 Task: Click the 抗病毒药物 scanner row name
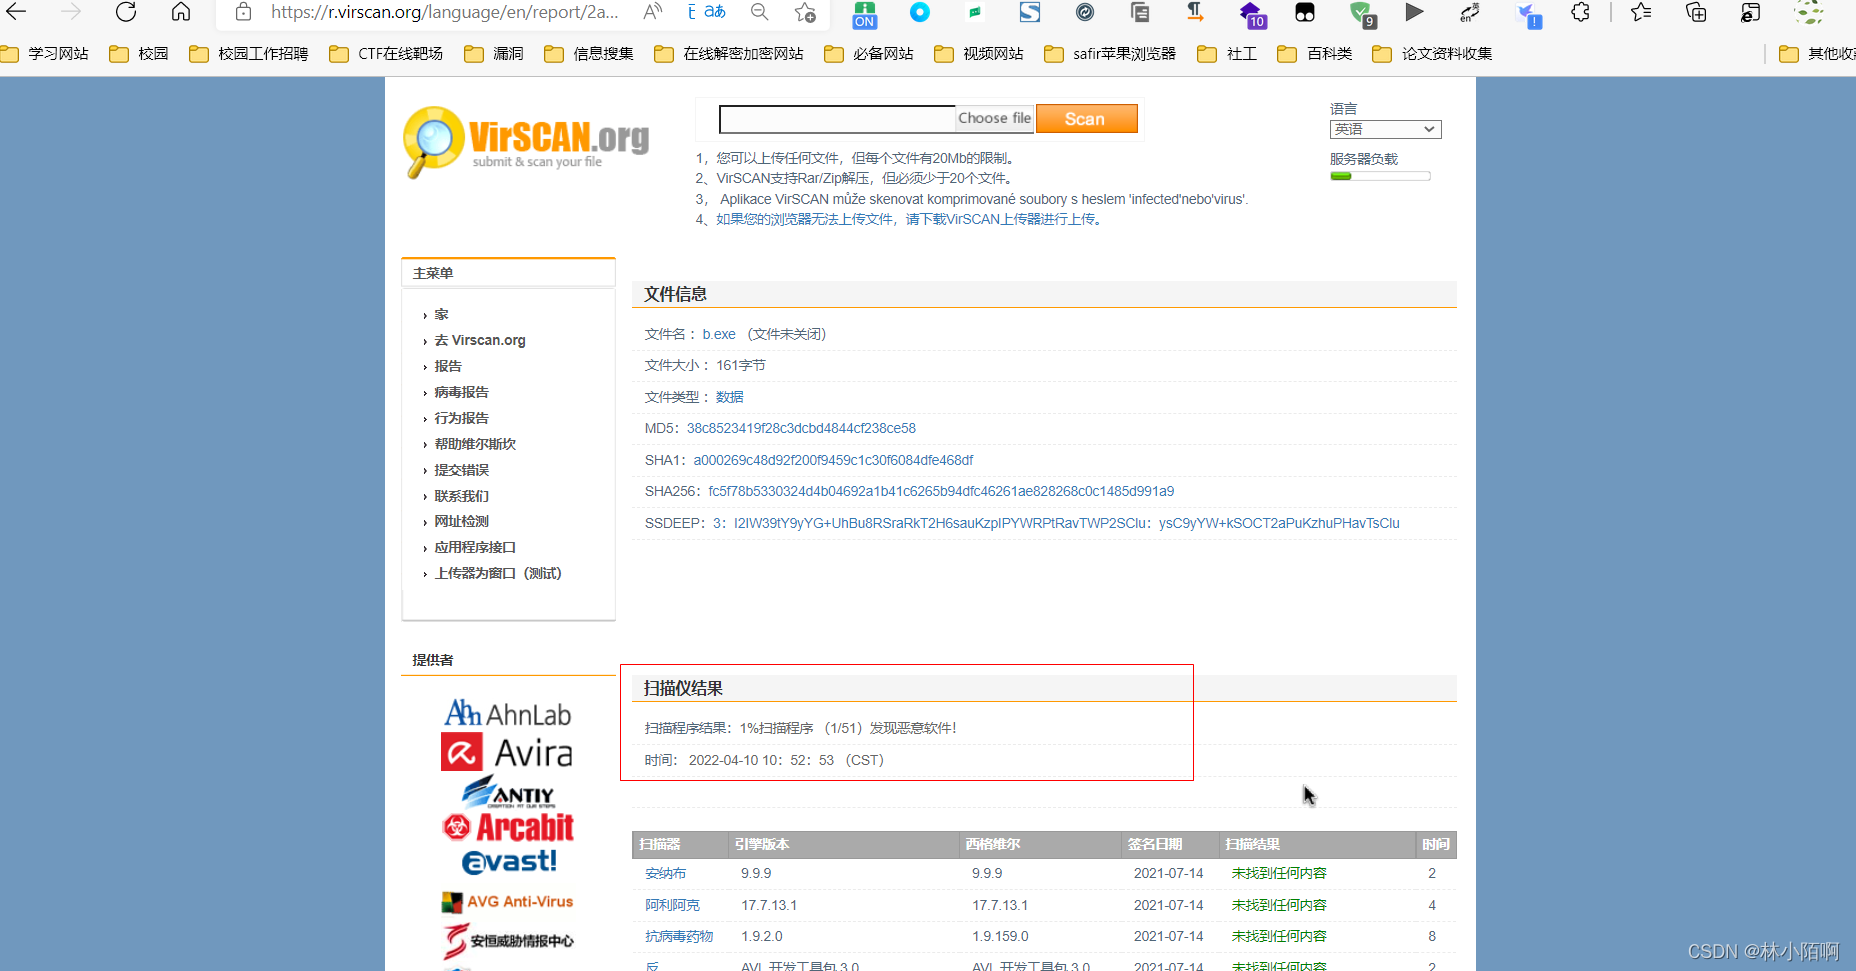pyautogui.click(x=679, y=936)
